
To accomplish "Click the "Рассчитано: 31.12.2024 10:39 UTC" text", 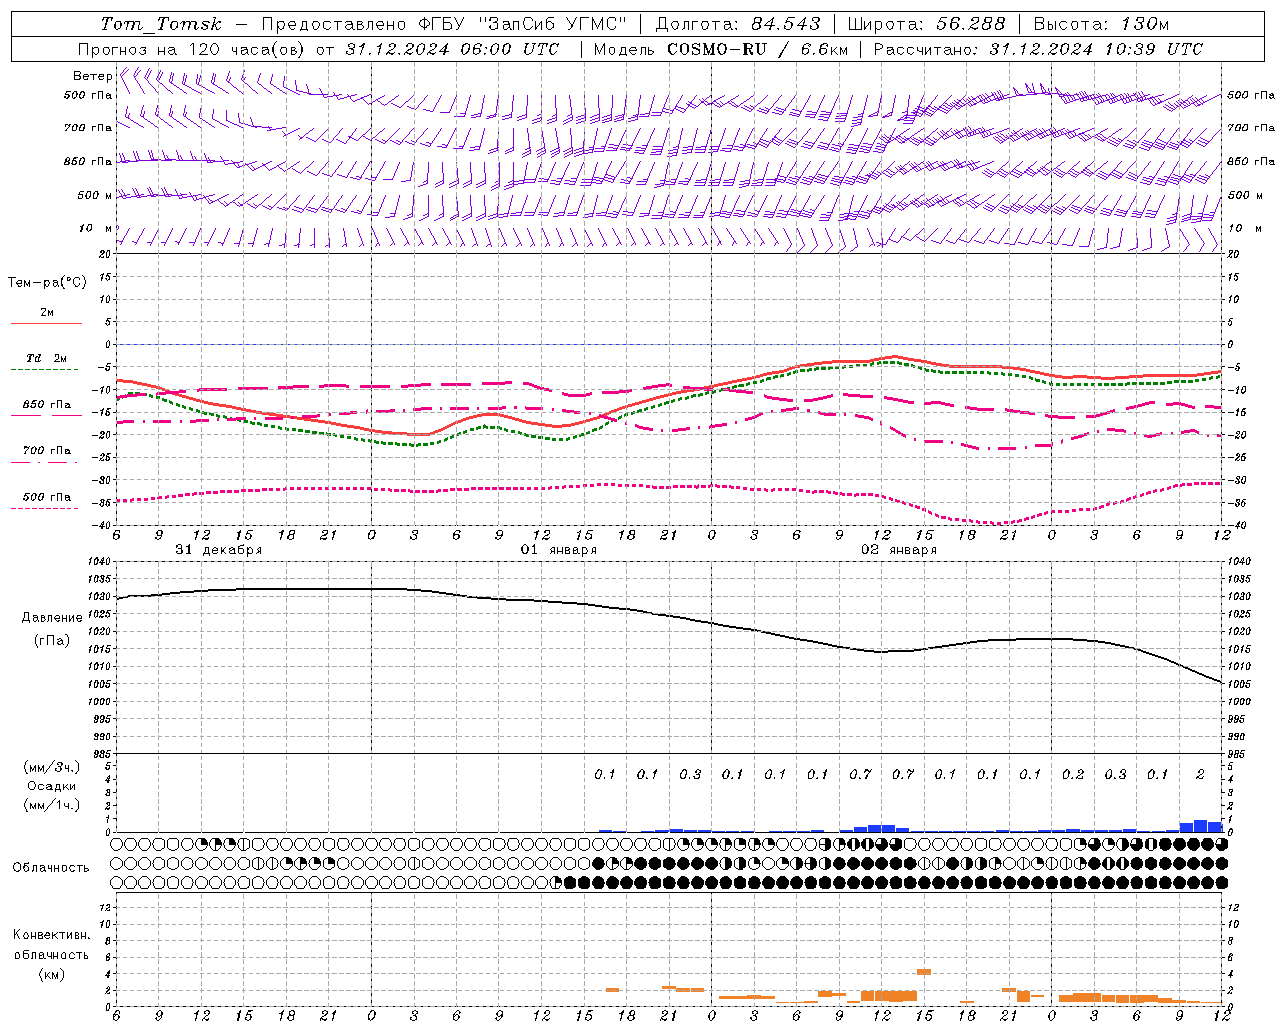I will tap(1038, 49).
